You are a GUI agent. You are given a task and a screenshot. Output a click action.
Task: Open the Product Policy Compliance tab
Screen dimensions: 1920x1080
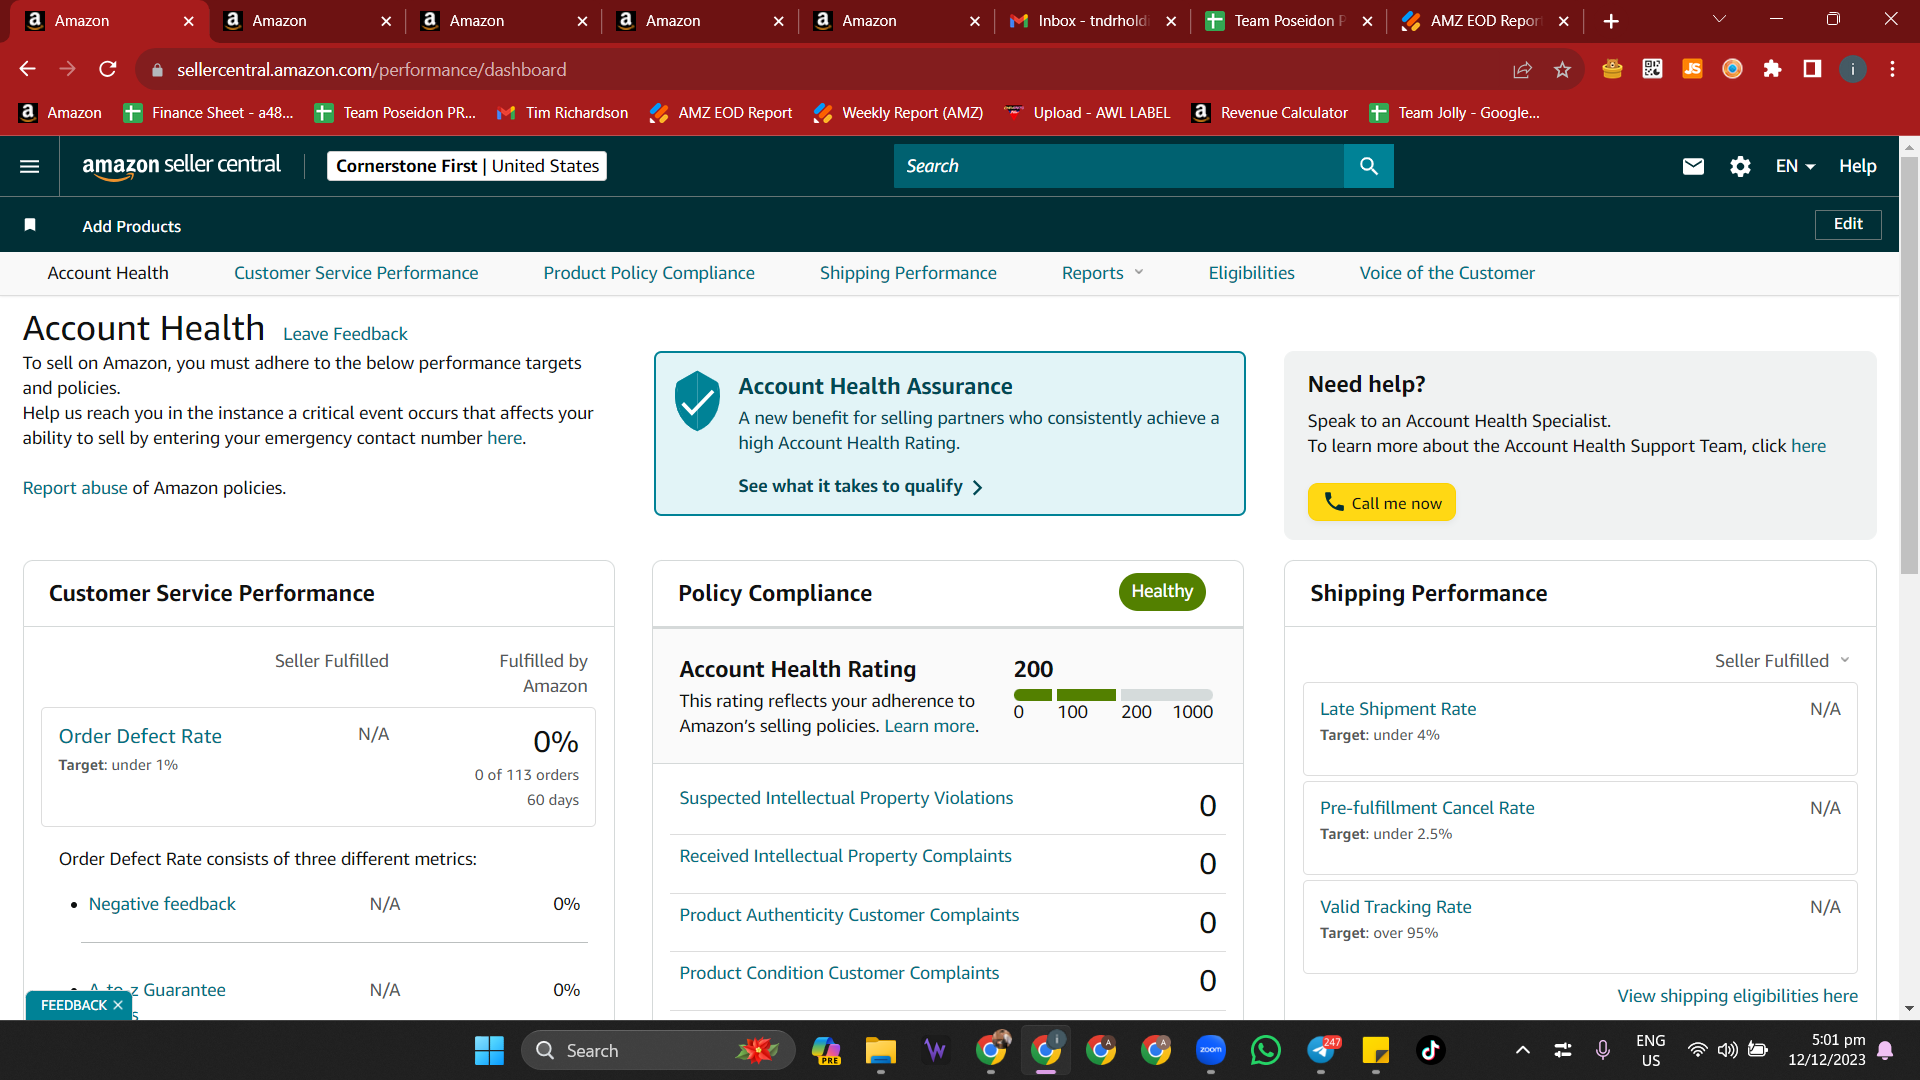649,273
